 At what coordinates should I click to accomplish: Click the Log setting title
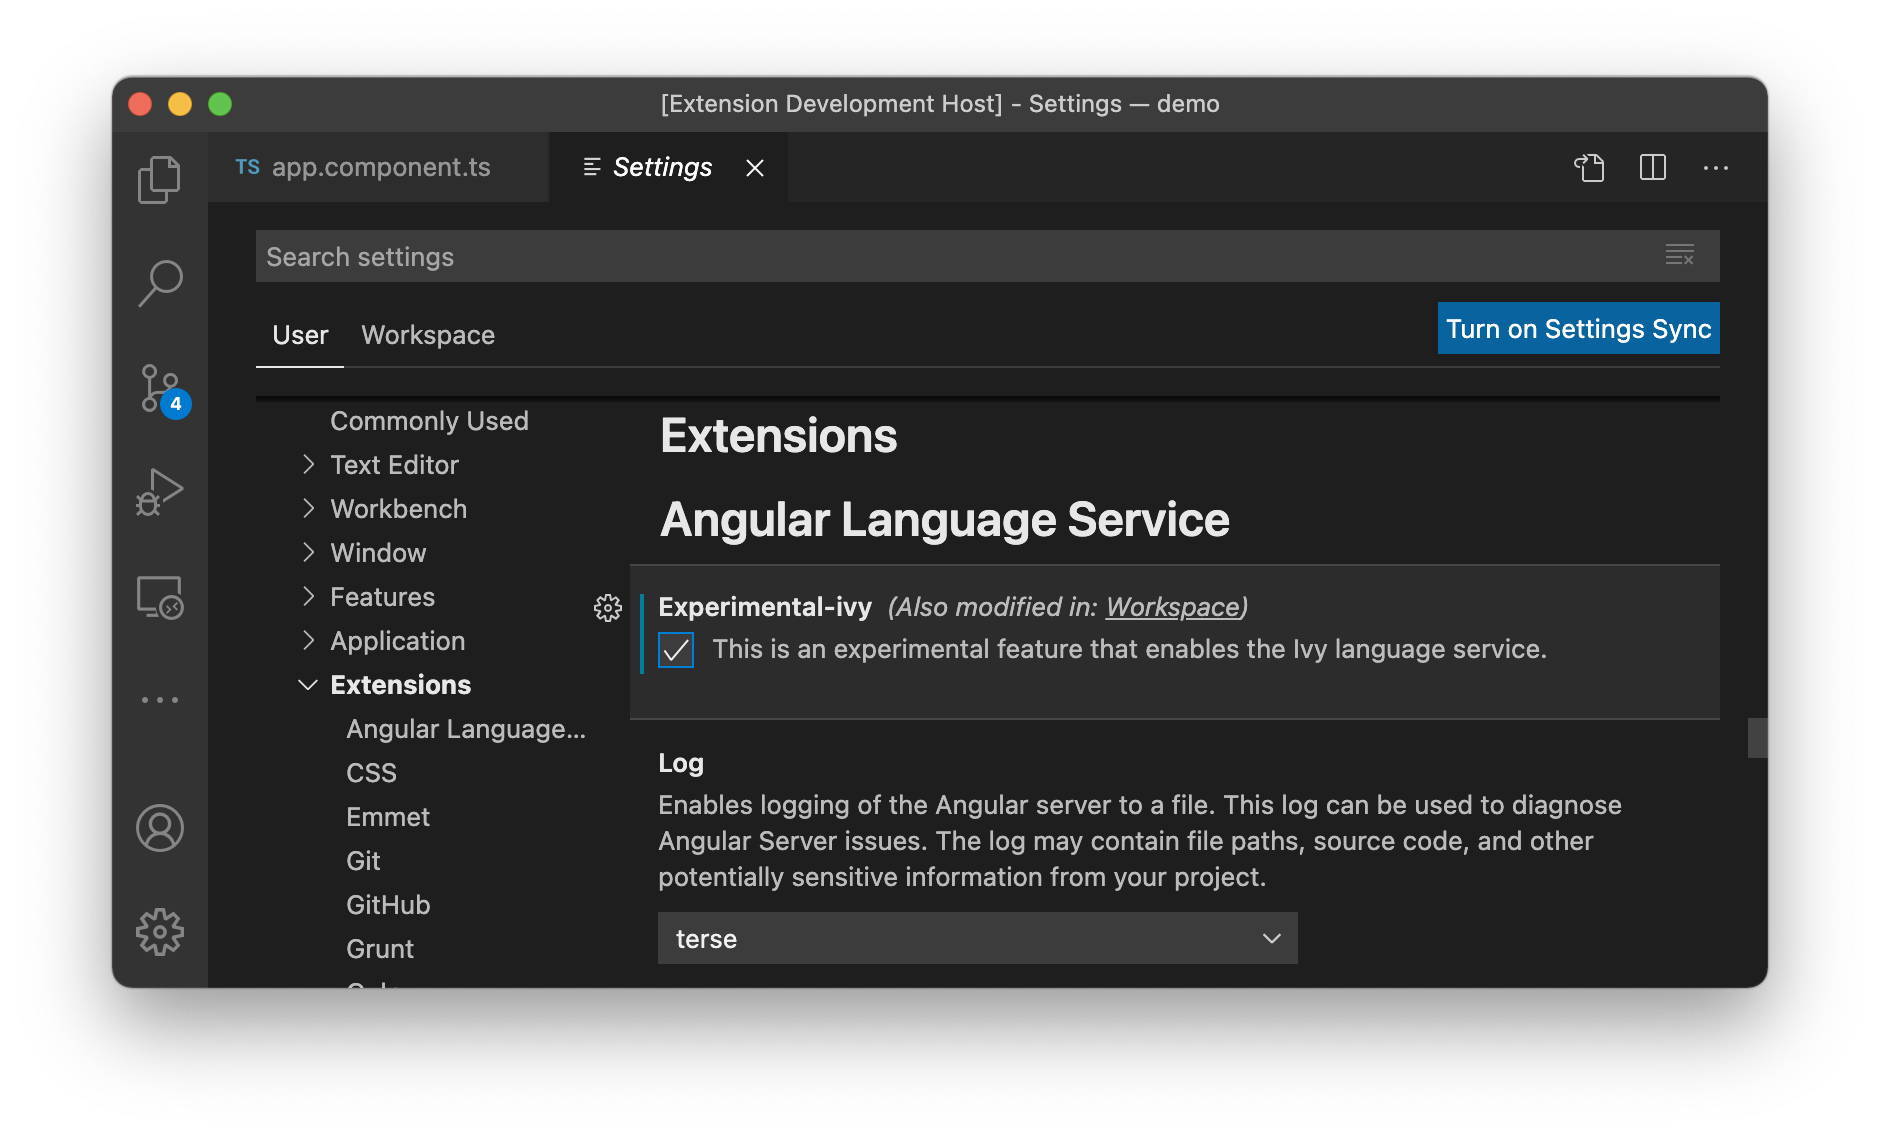(x=681, y=763)
